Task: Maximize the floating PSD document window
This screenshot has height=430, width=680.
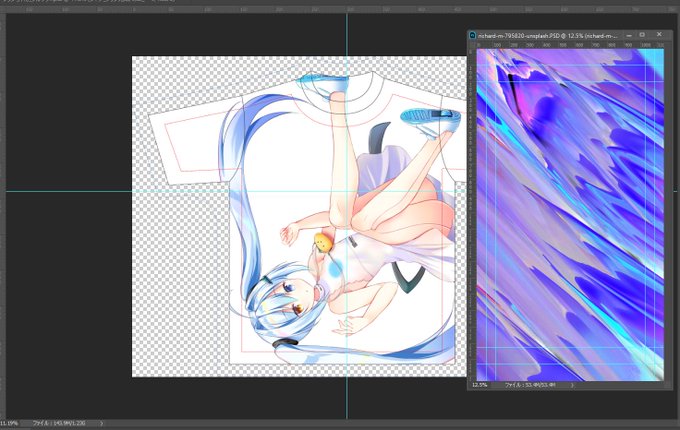Action: pos(642,35)
